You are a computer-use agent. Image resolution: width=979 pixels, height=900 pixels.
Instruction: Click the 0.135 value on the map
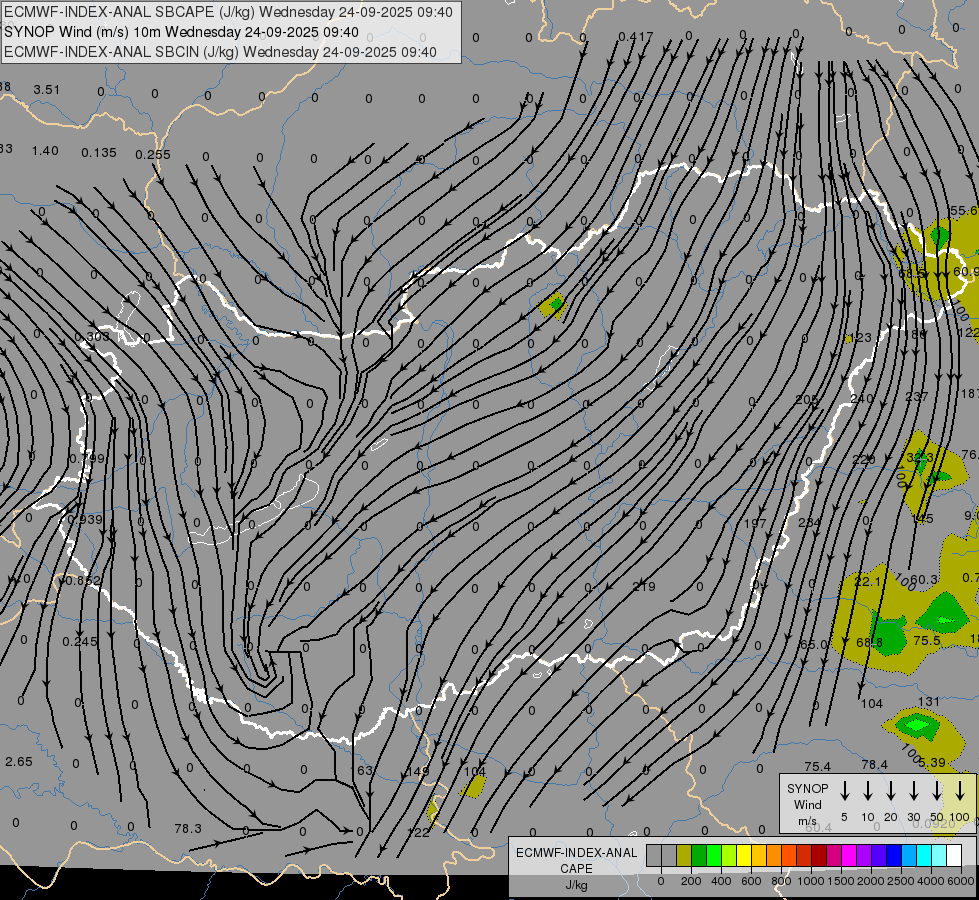[99, 152]
